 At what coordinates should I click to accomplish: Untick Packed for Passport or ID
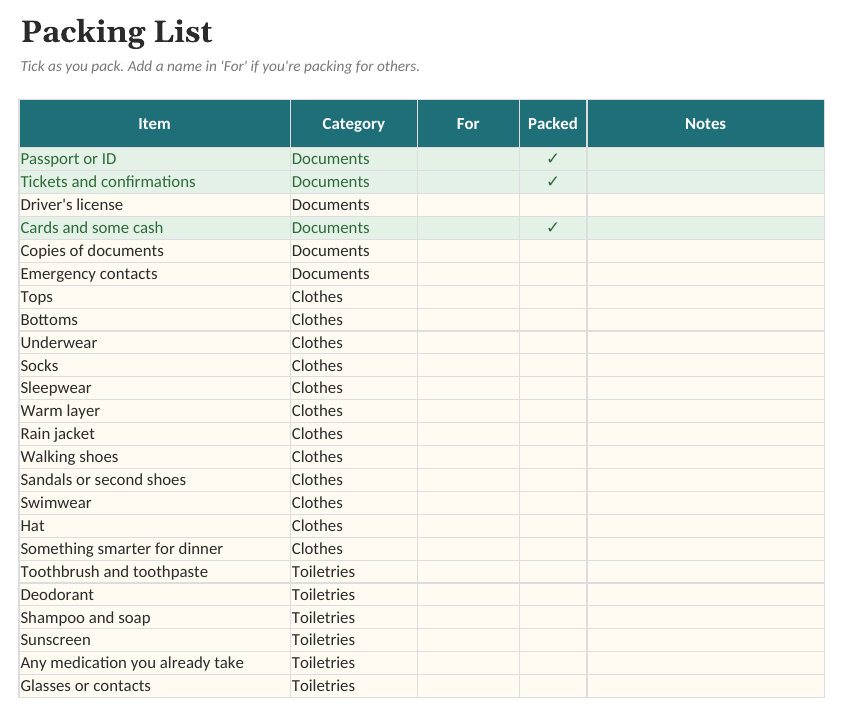(553, 159)
